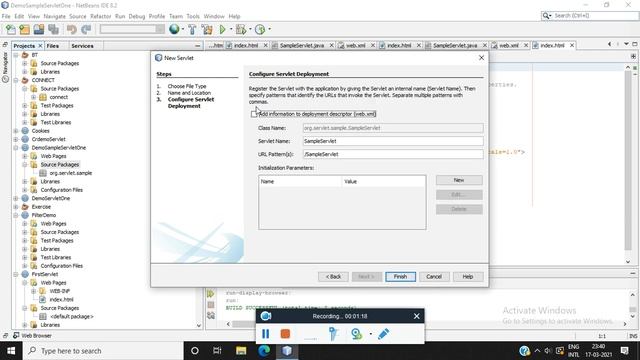Stop the screen recording with orange button

click(x=285, y=334)
